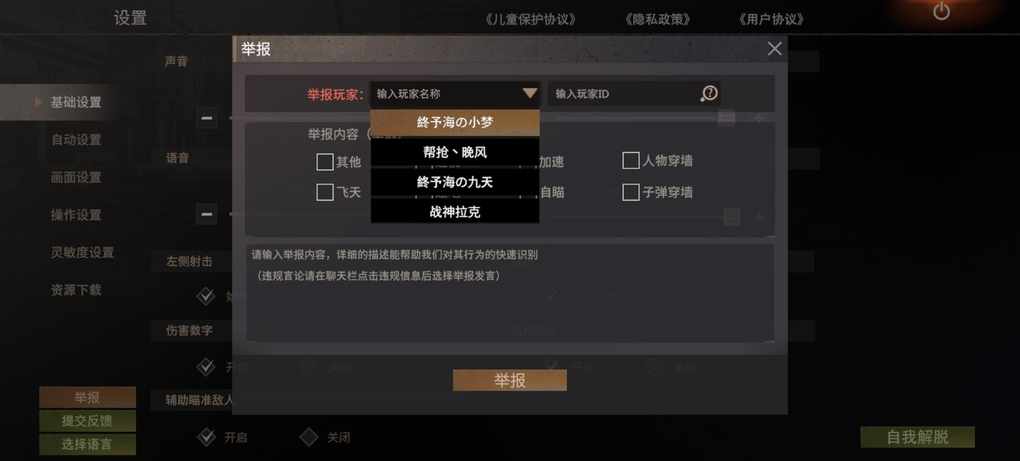Tick the 人物穿墙 checkbox
1020x461 pixels.
coord(630,161)
